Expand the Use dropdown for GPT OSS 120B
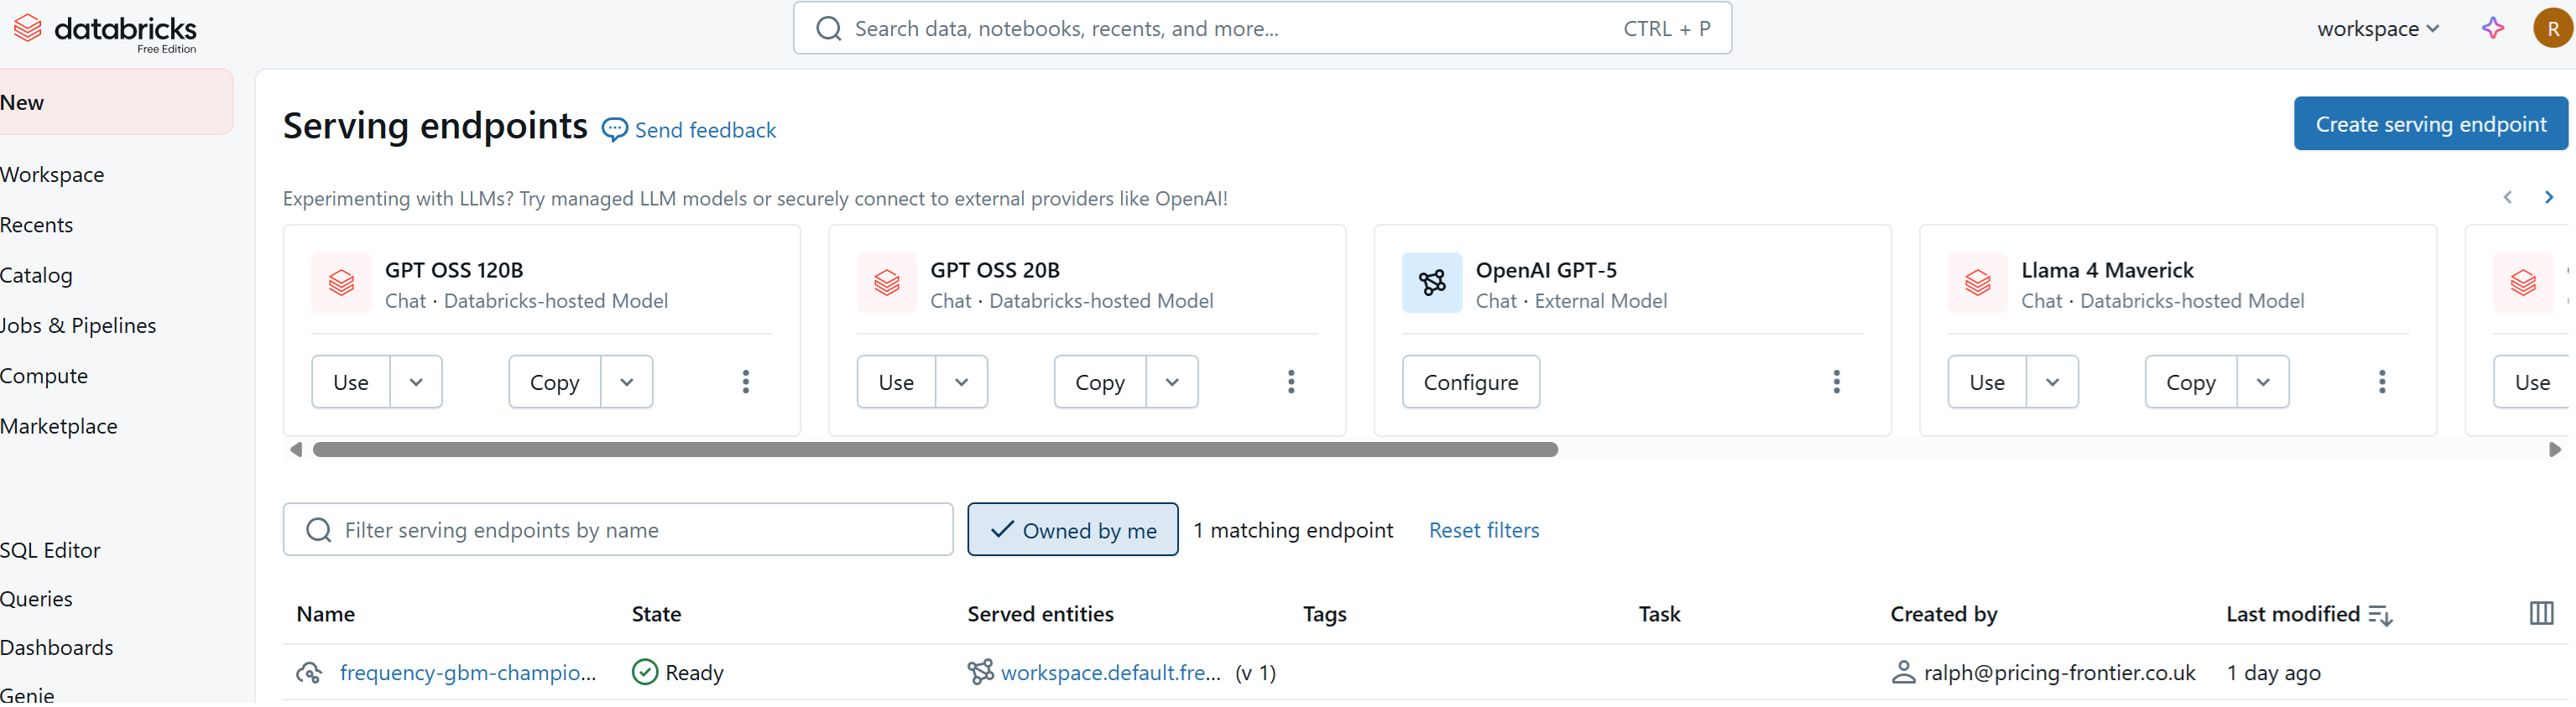2576x707 pixels. [416, 382]
